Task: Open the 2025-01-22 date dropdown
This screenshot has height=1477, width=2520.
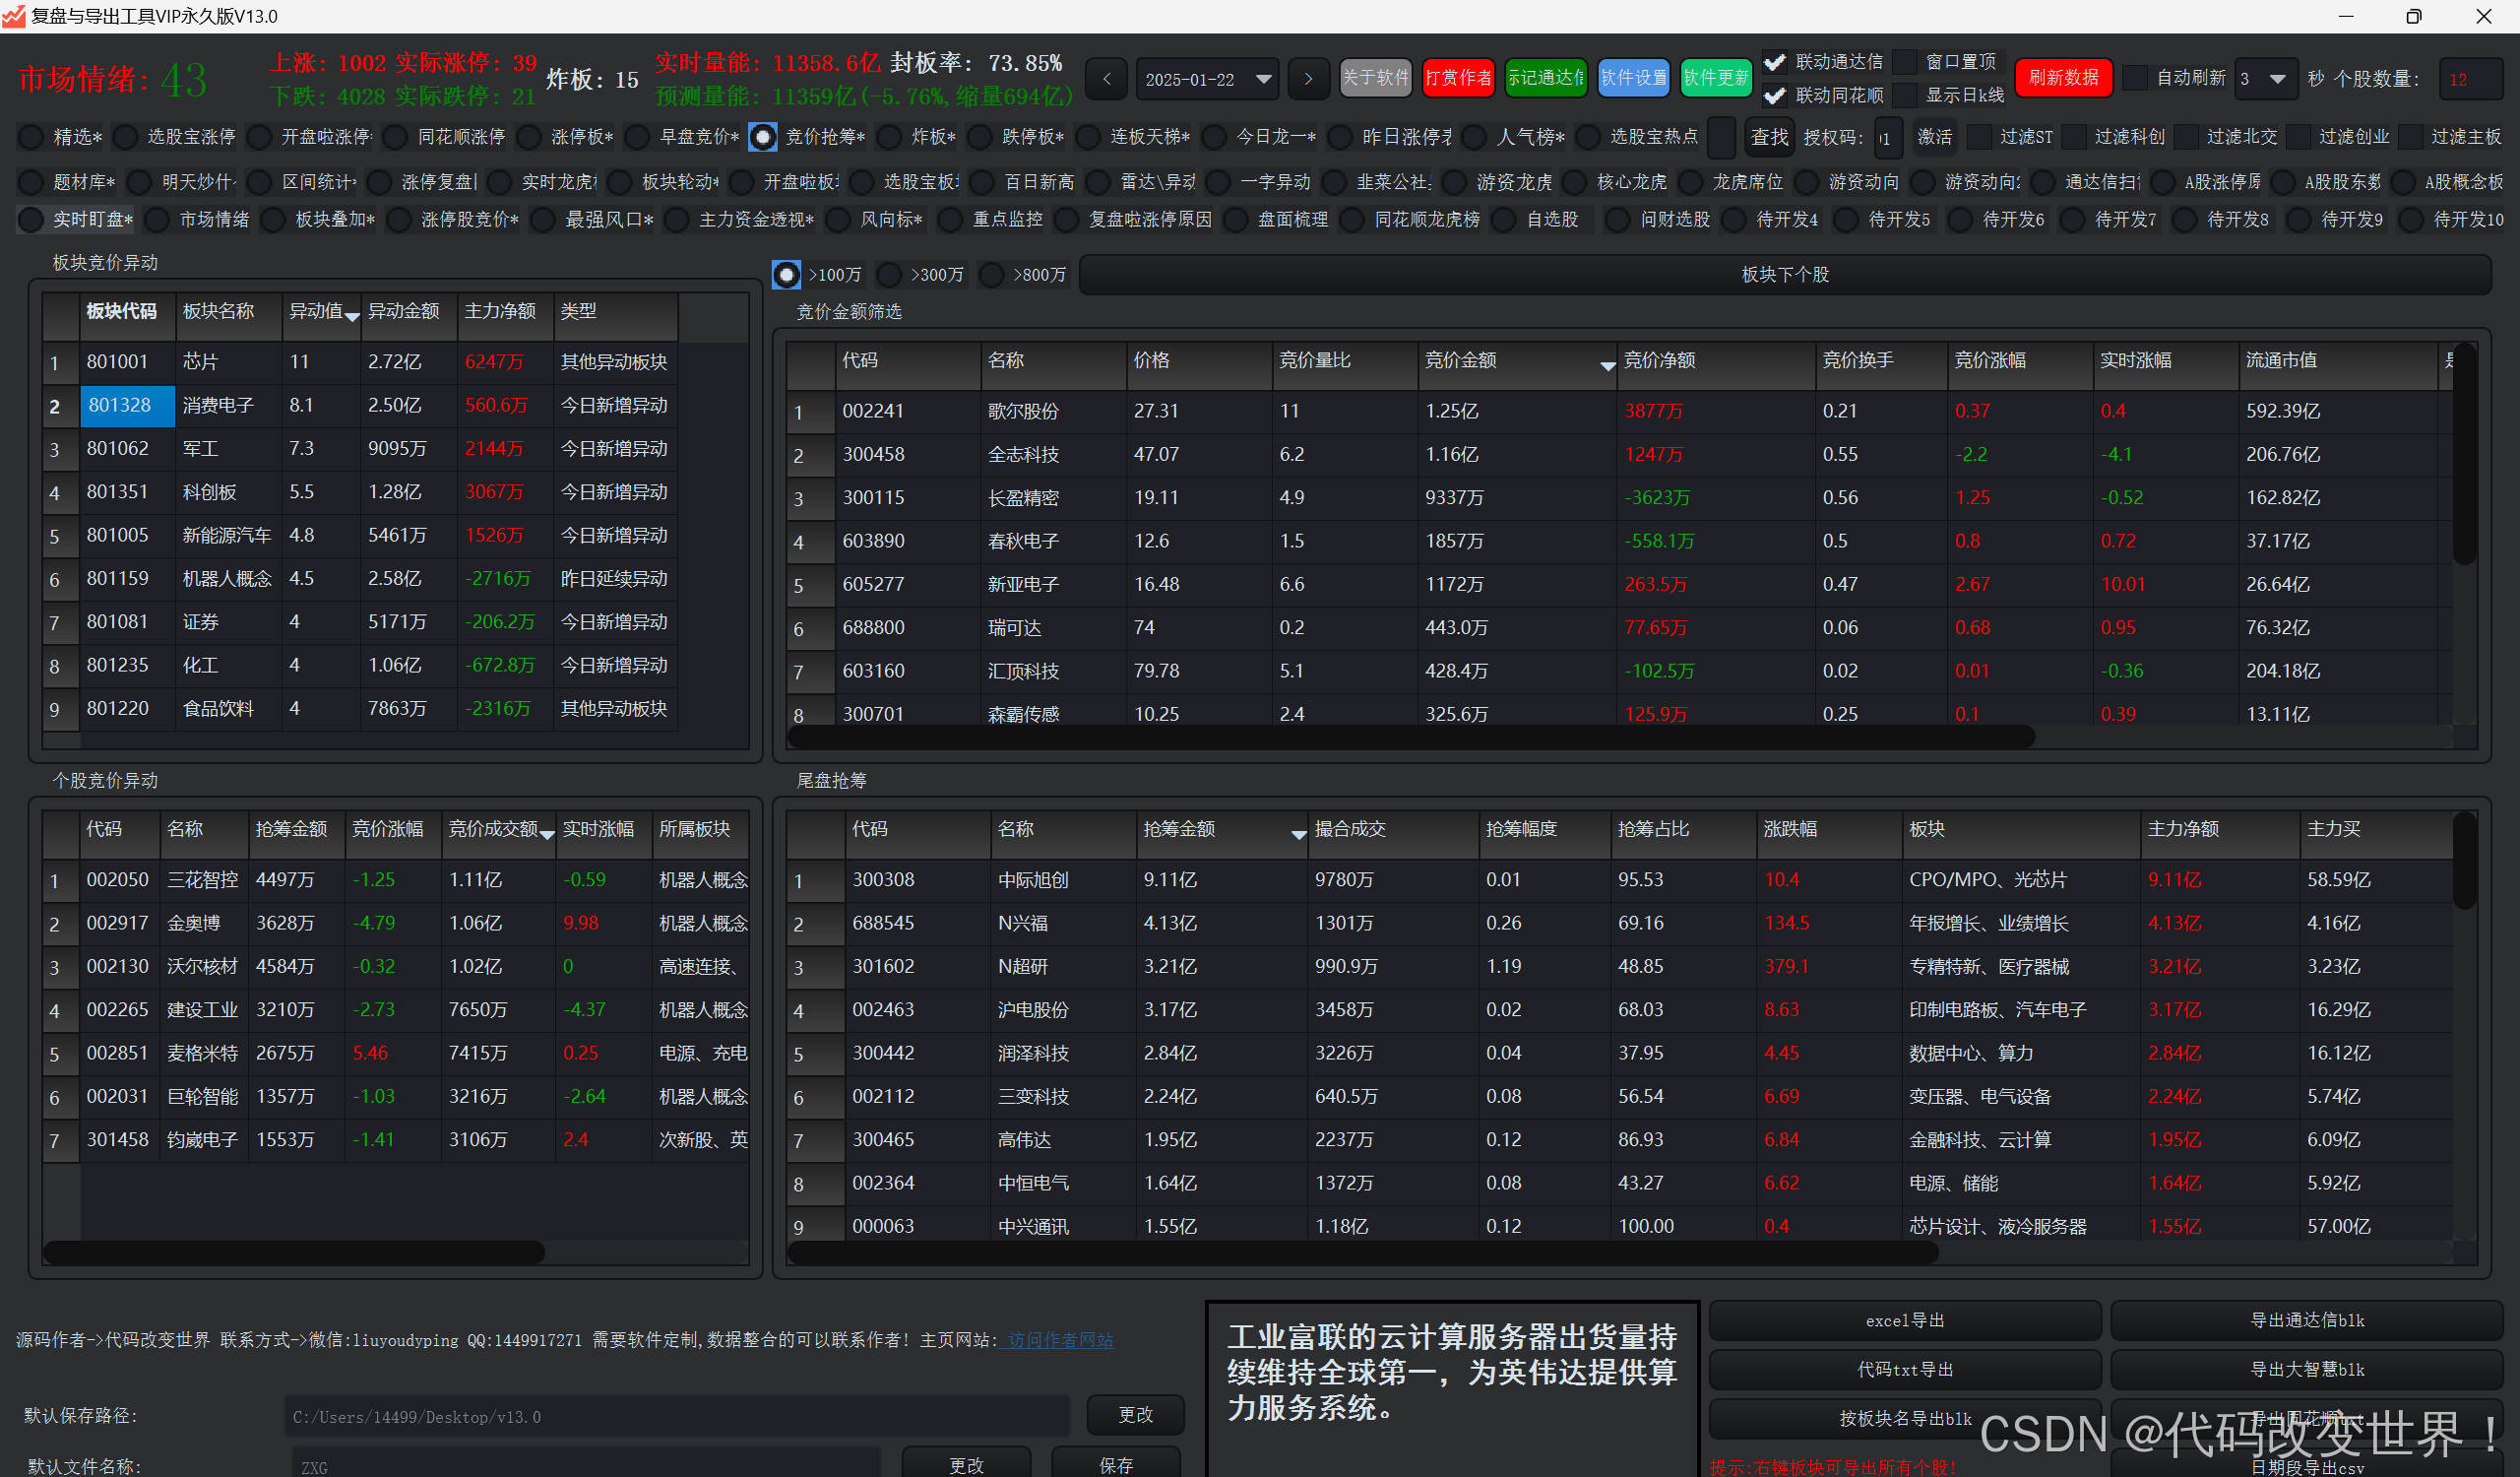Action: pyautogui.click(x=1263, y=79)
